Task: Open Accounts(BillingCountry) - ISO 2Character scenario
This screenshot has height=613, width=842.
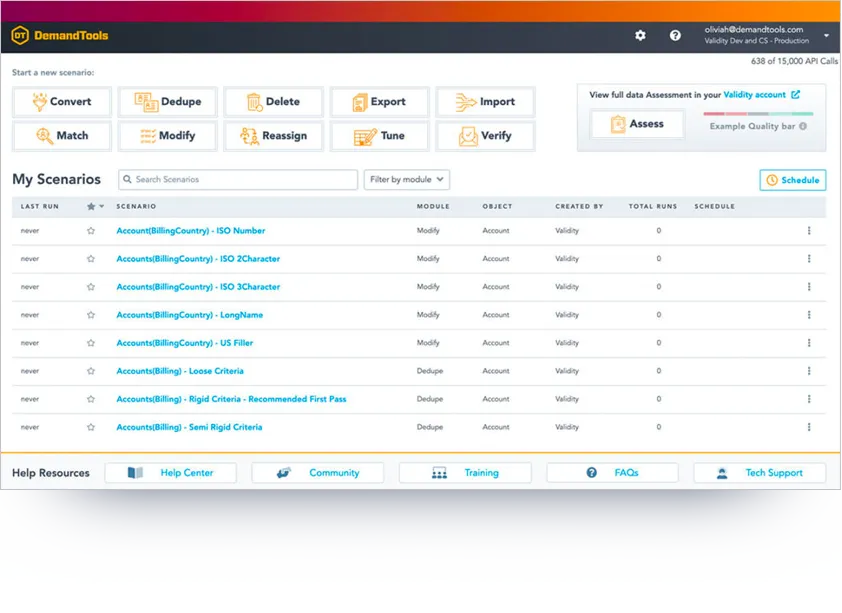Action: point(198,259)
